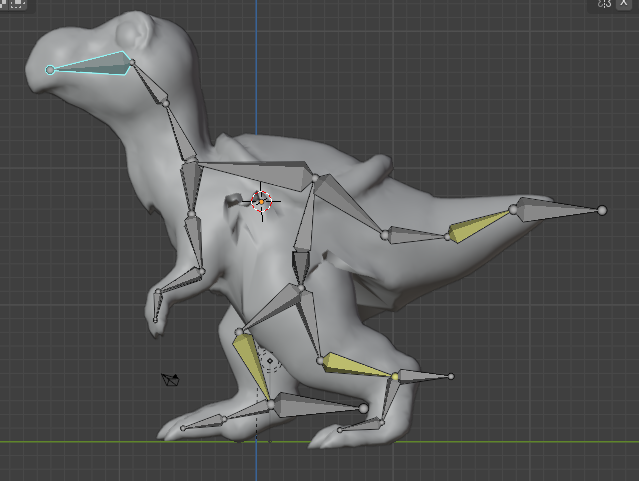The image size is (639, 481).
Task: Select the dashed-circle light object
Action: [x=270, y=361]
